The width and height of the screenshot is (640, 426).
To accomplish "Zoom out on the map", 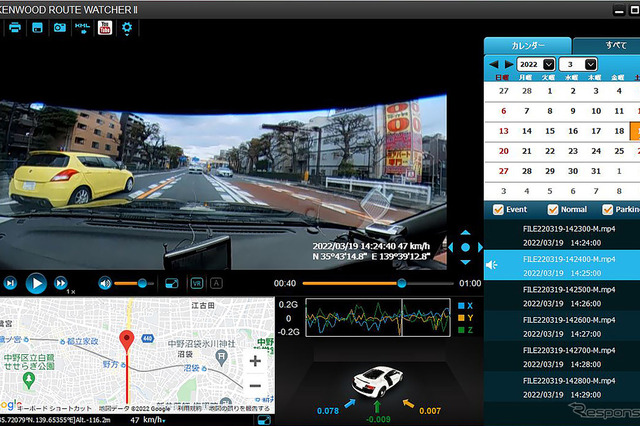I will [255, 386].
